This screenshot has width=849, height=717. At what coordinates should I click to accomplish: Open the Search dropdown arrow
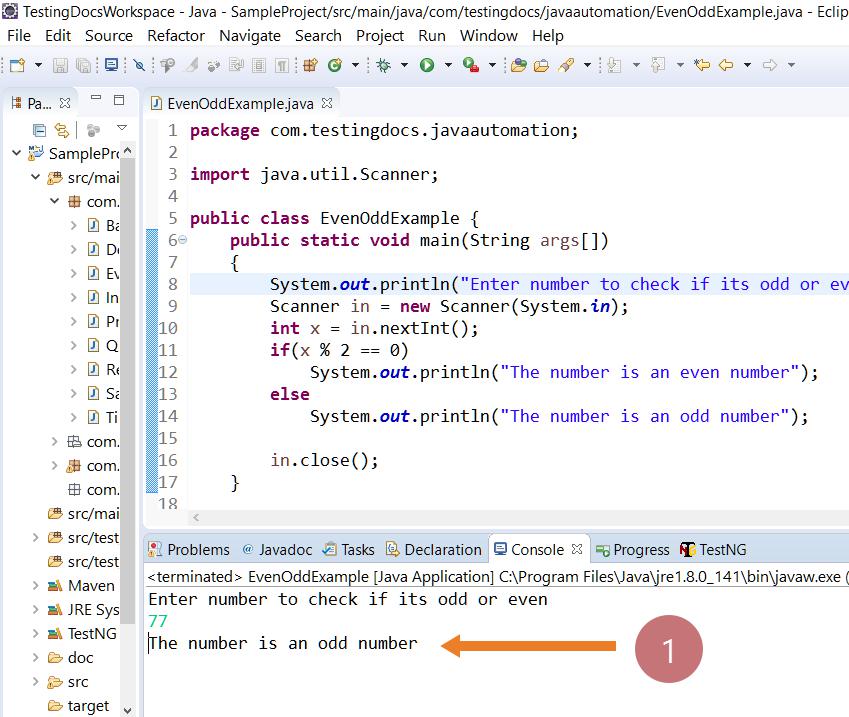point(587,66)
